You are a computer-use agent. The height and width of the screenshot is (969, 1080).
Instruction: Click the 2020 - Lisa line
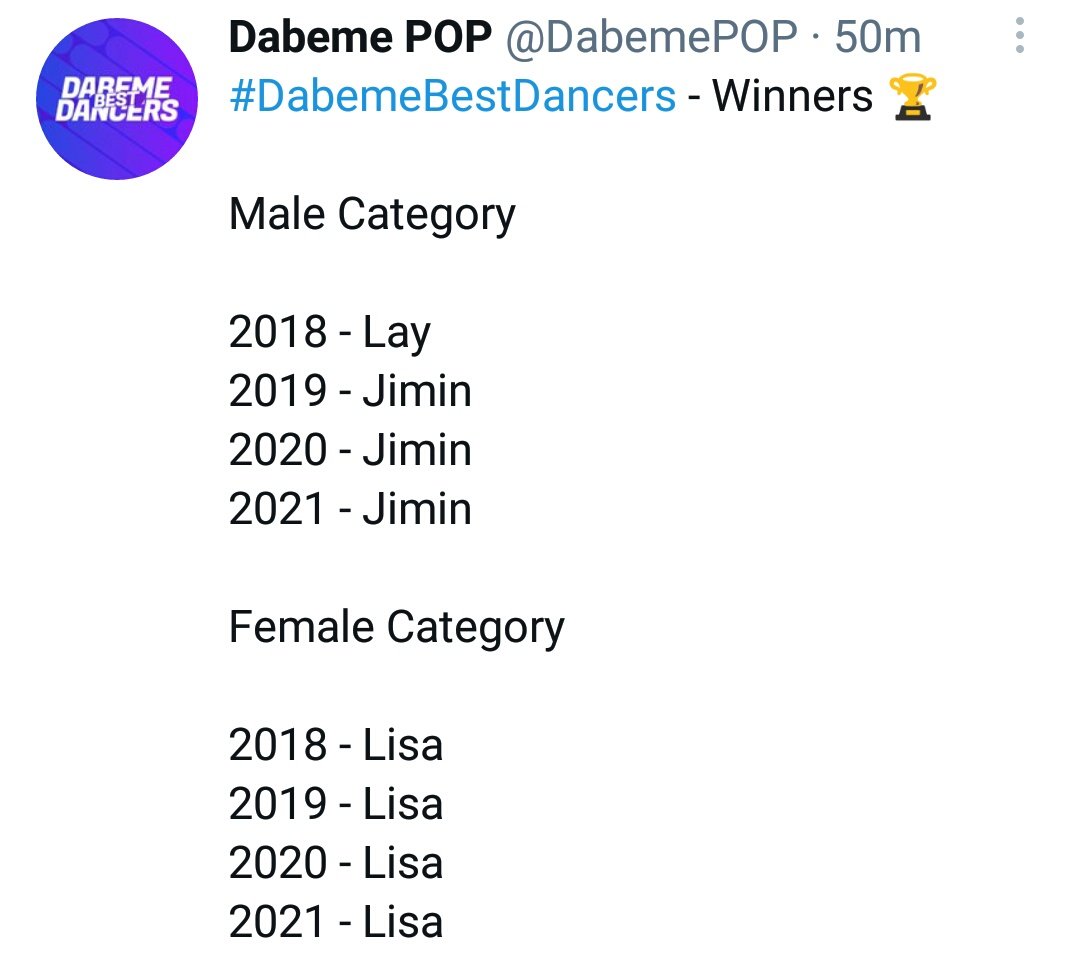click(335, 864)
